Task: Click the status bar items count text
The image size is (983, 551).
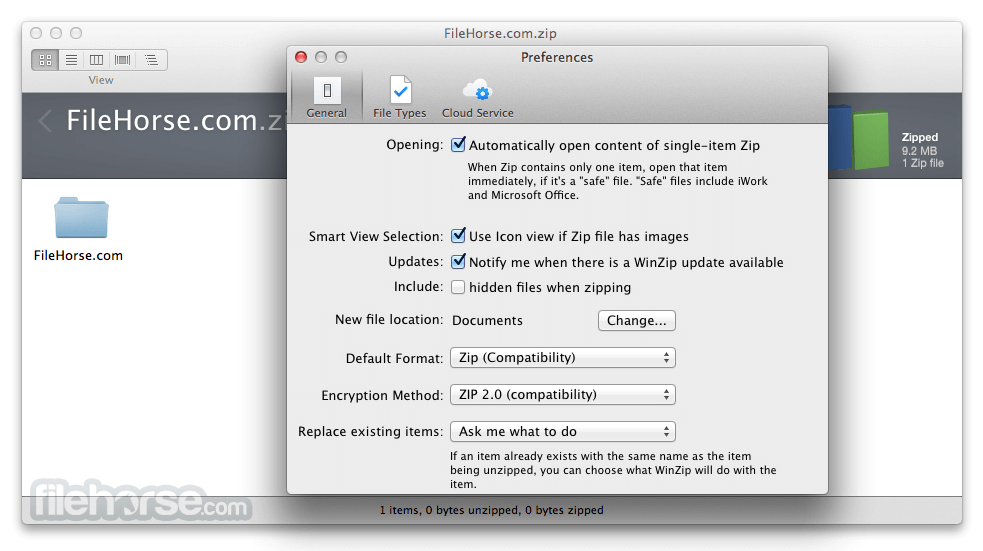Action: point(492,510)
